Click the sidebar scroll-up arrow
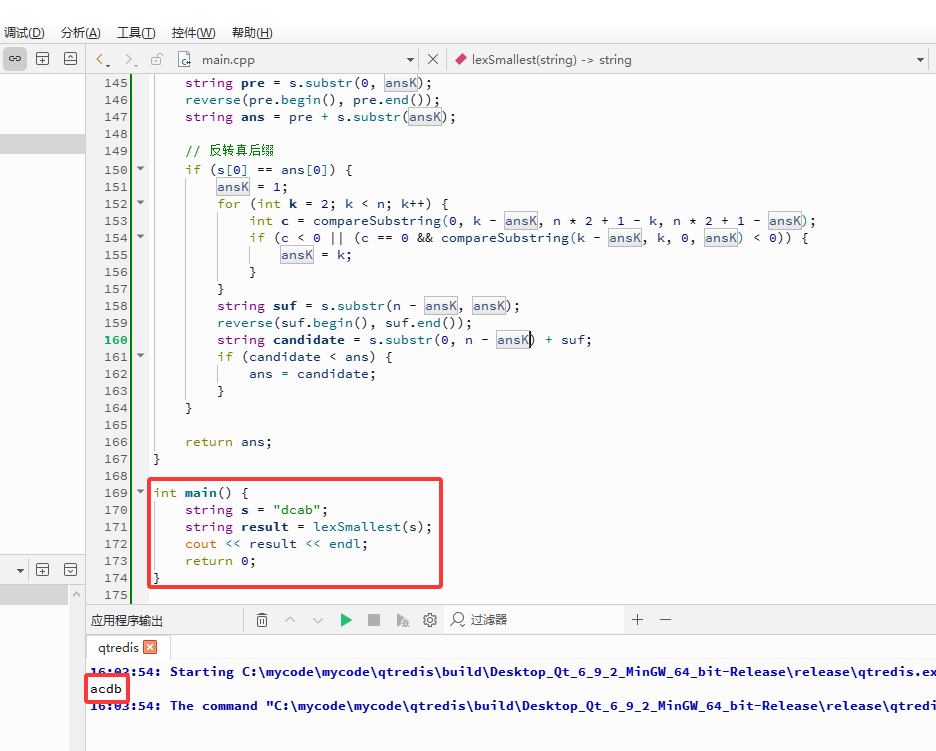The height and width of the screenshot is (751, 936). (x=76, y=594)
